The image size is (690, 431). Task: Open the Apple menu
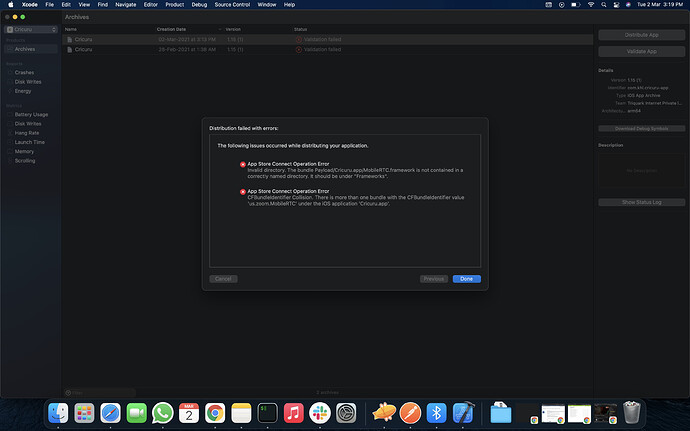tap(11, 4)
